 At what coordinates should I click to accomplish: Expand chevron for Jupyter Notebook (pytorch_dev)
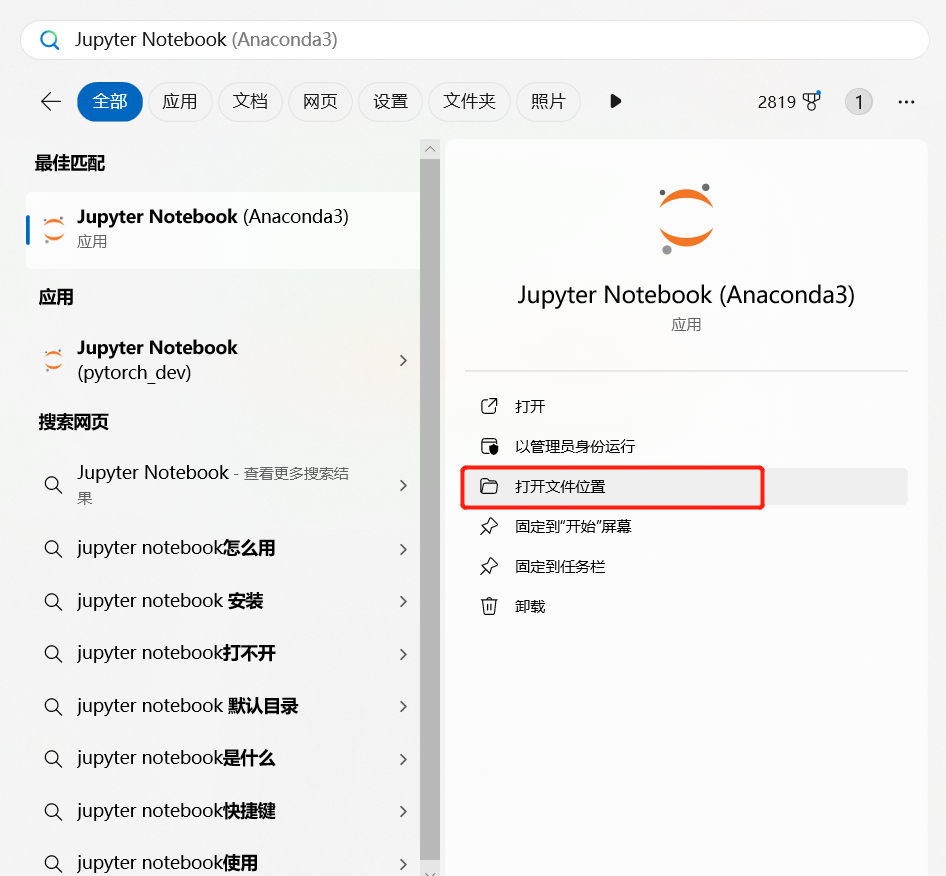pos(404,360)
